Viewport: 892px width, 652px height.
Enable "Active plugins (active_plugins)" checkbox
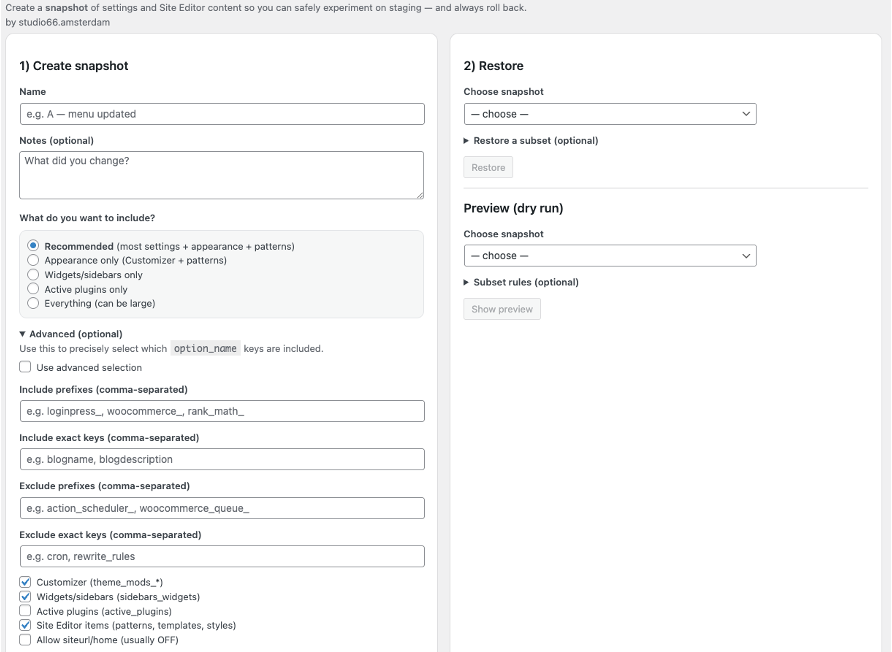click(24, 611)
